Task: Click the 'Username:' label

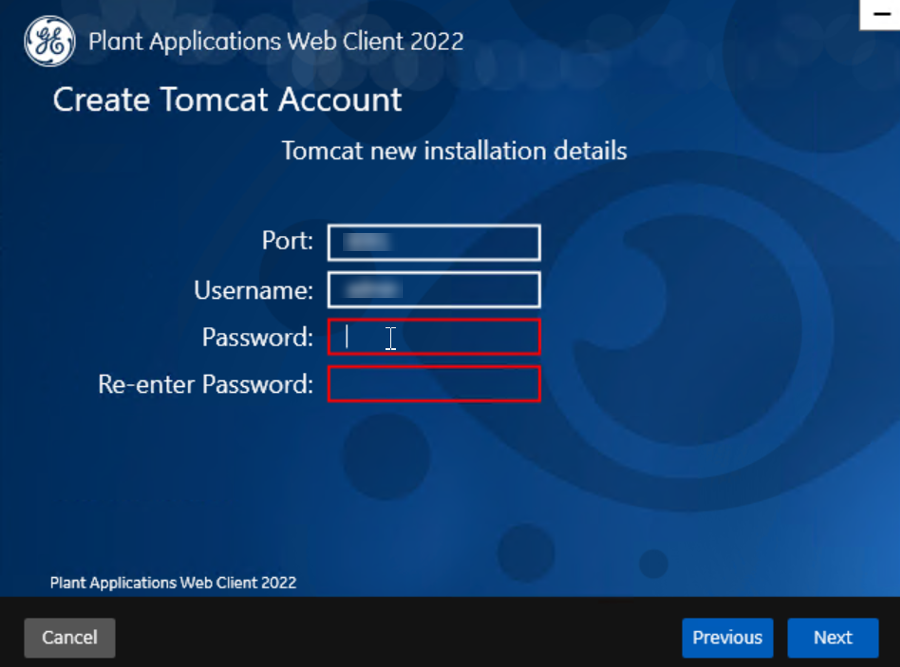Action: click(x=254, y=290)
